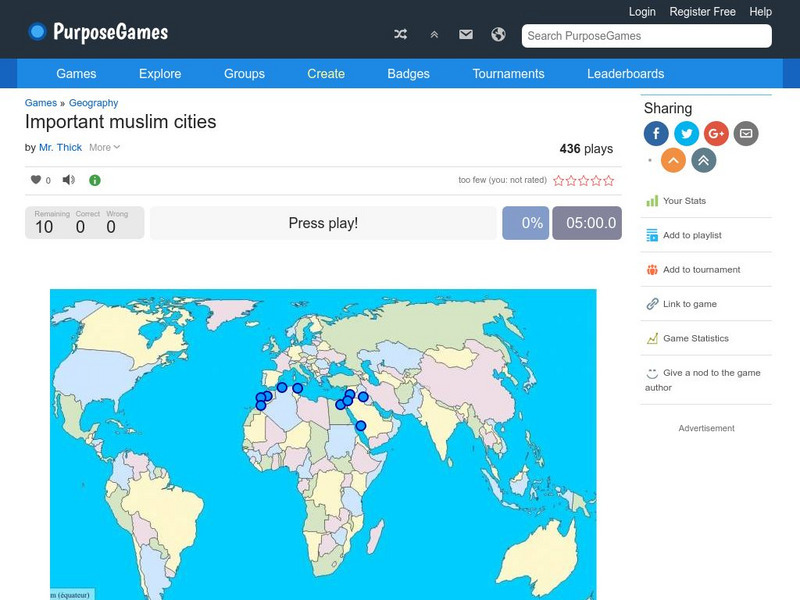Click the Search PurposeGames input field
800x600 pixels.
(x=646, y=36)
